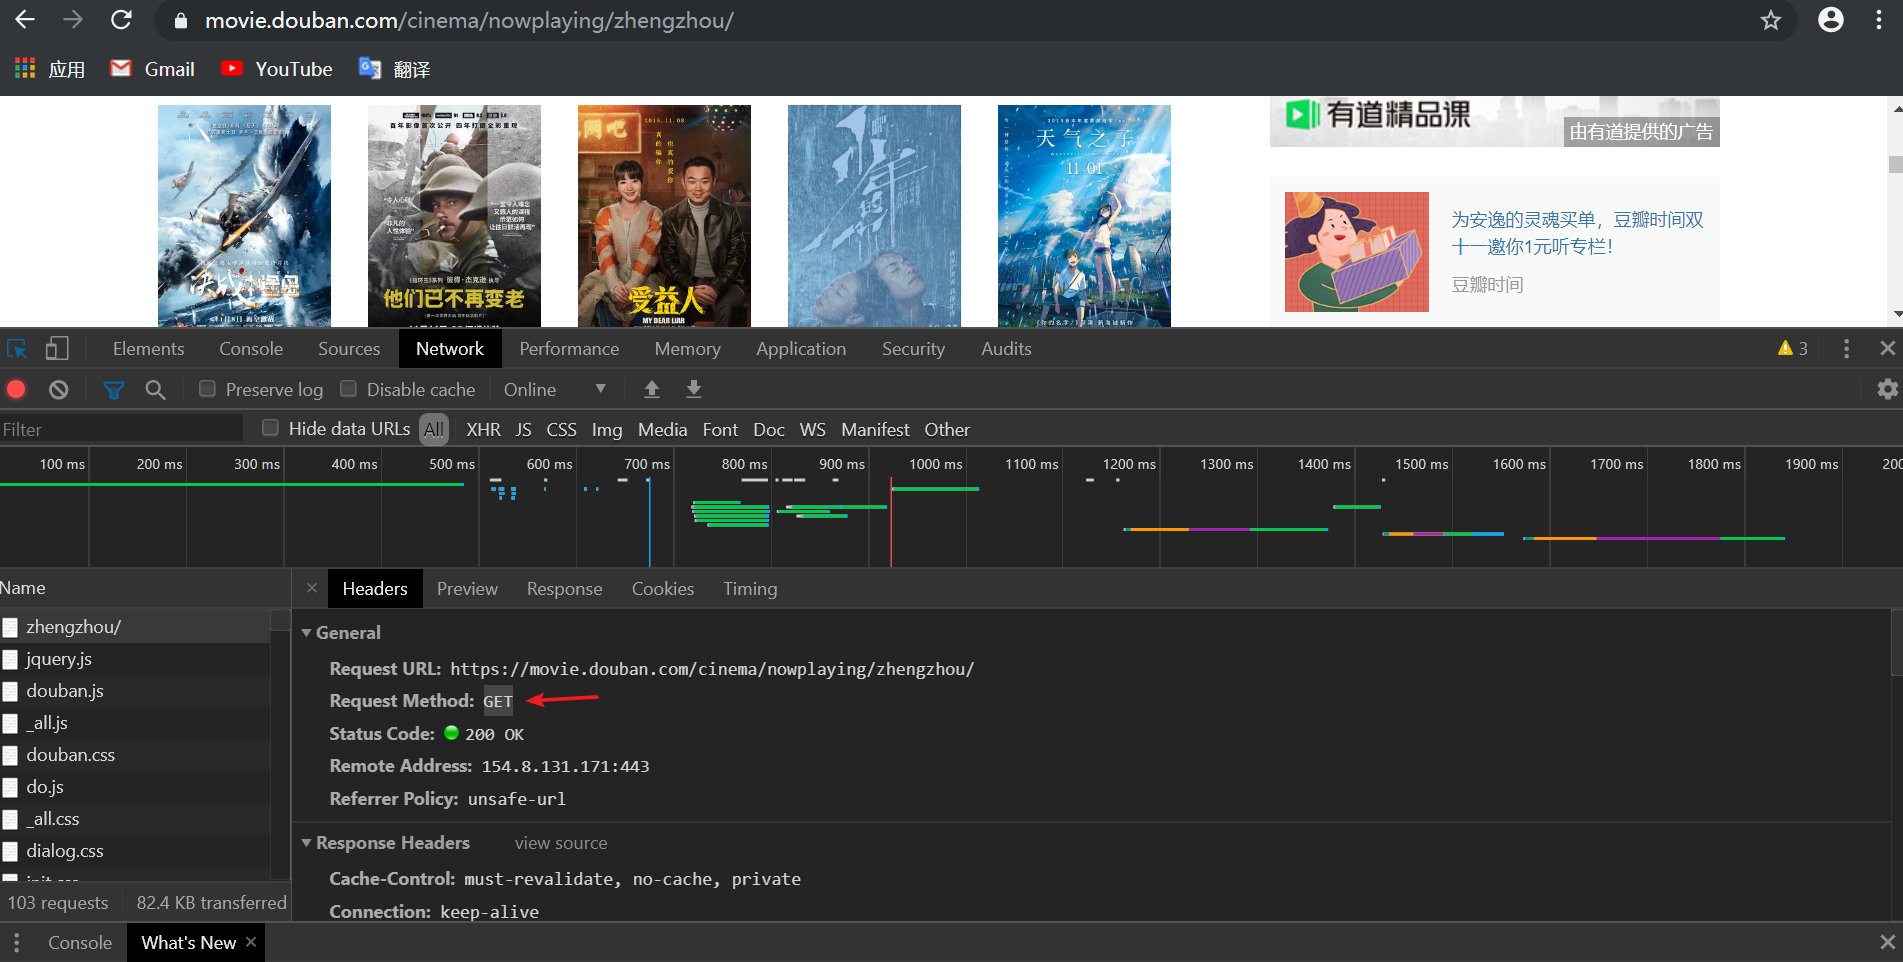Filter requests by CSS
Screen dimensions: 1903x962
561,429
